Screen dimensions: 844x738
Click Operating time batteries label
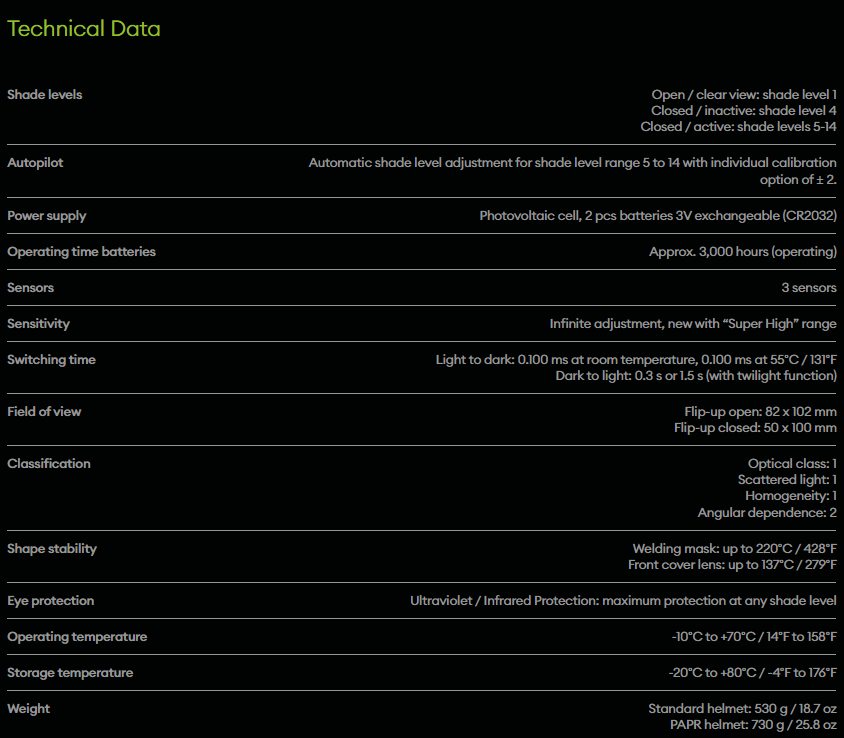[x=81, y=252]
